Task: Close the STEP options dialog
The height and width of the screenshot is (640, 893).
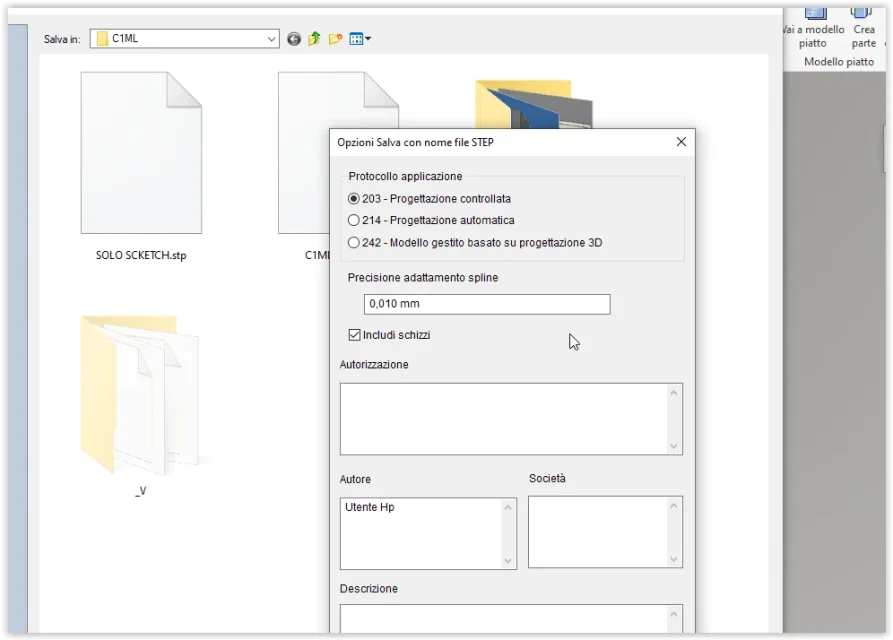Action: point(681,142)
